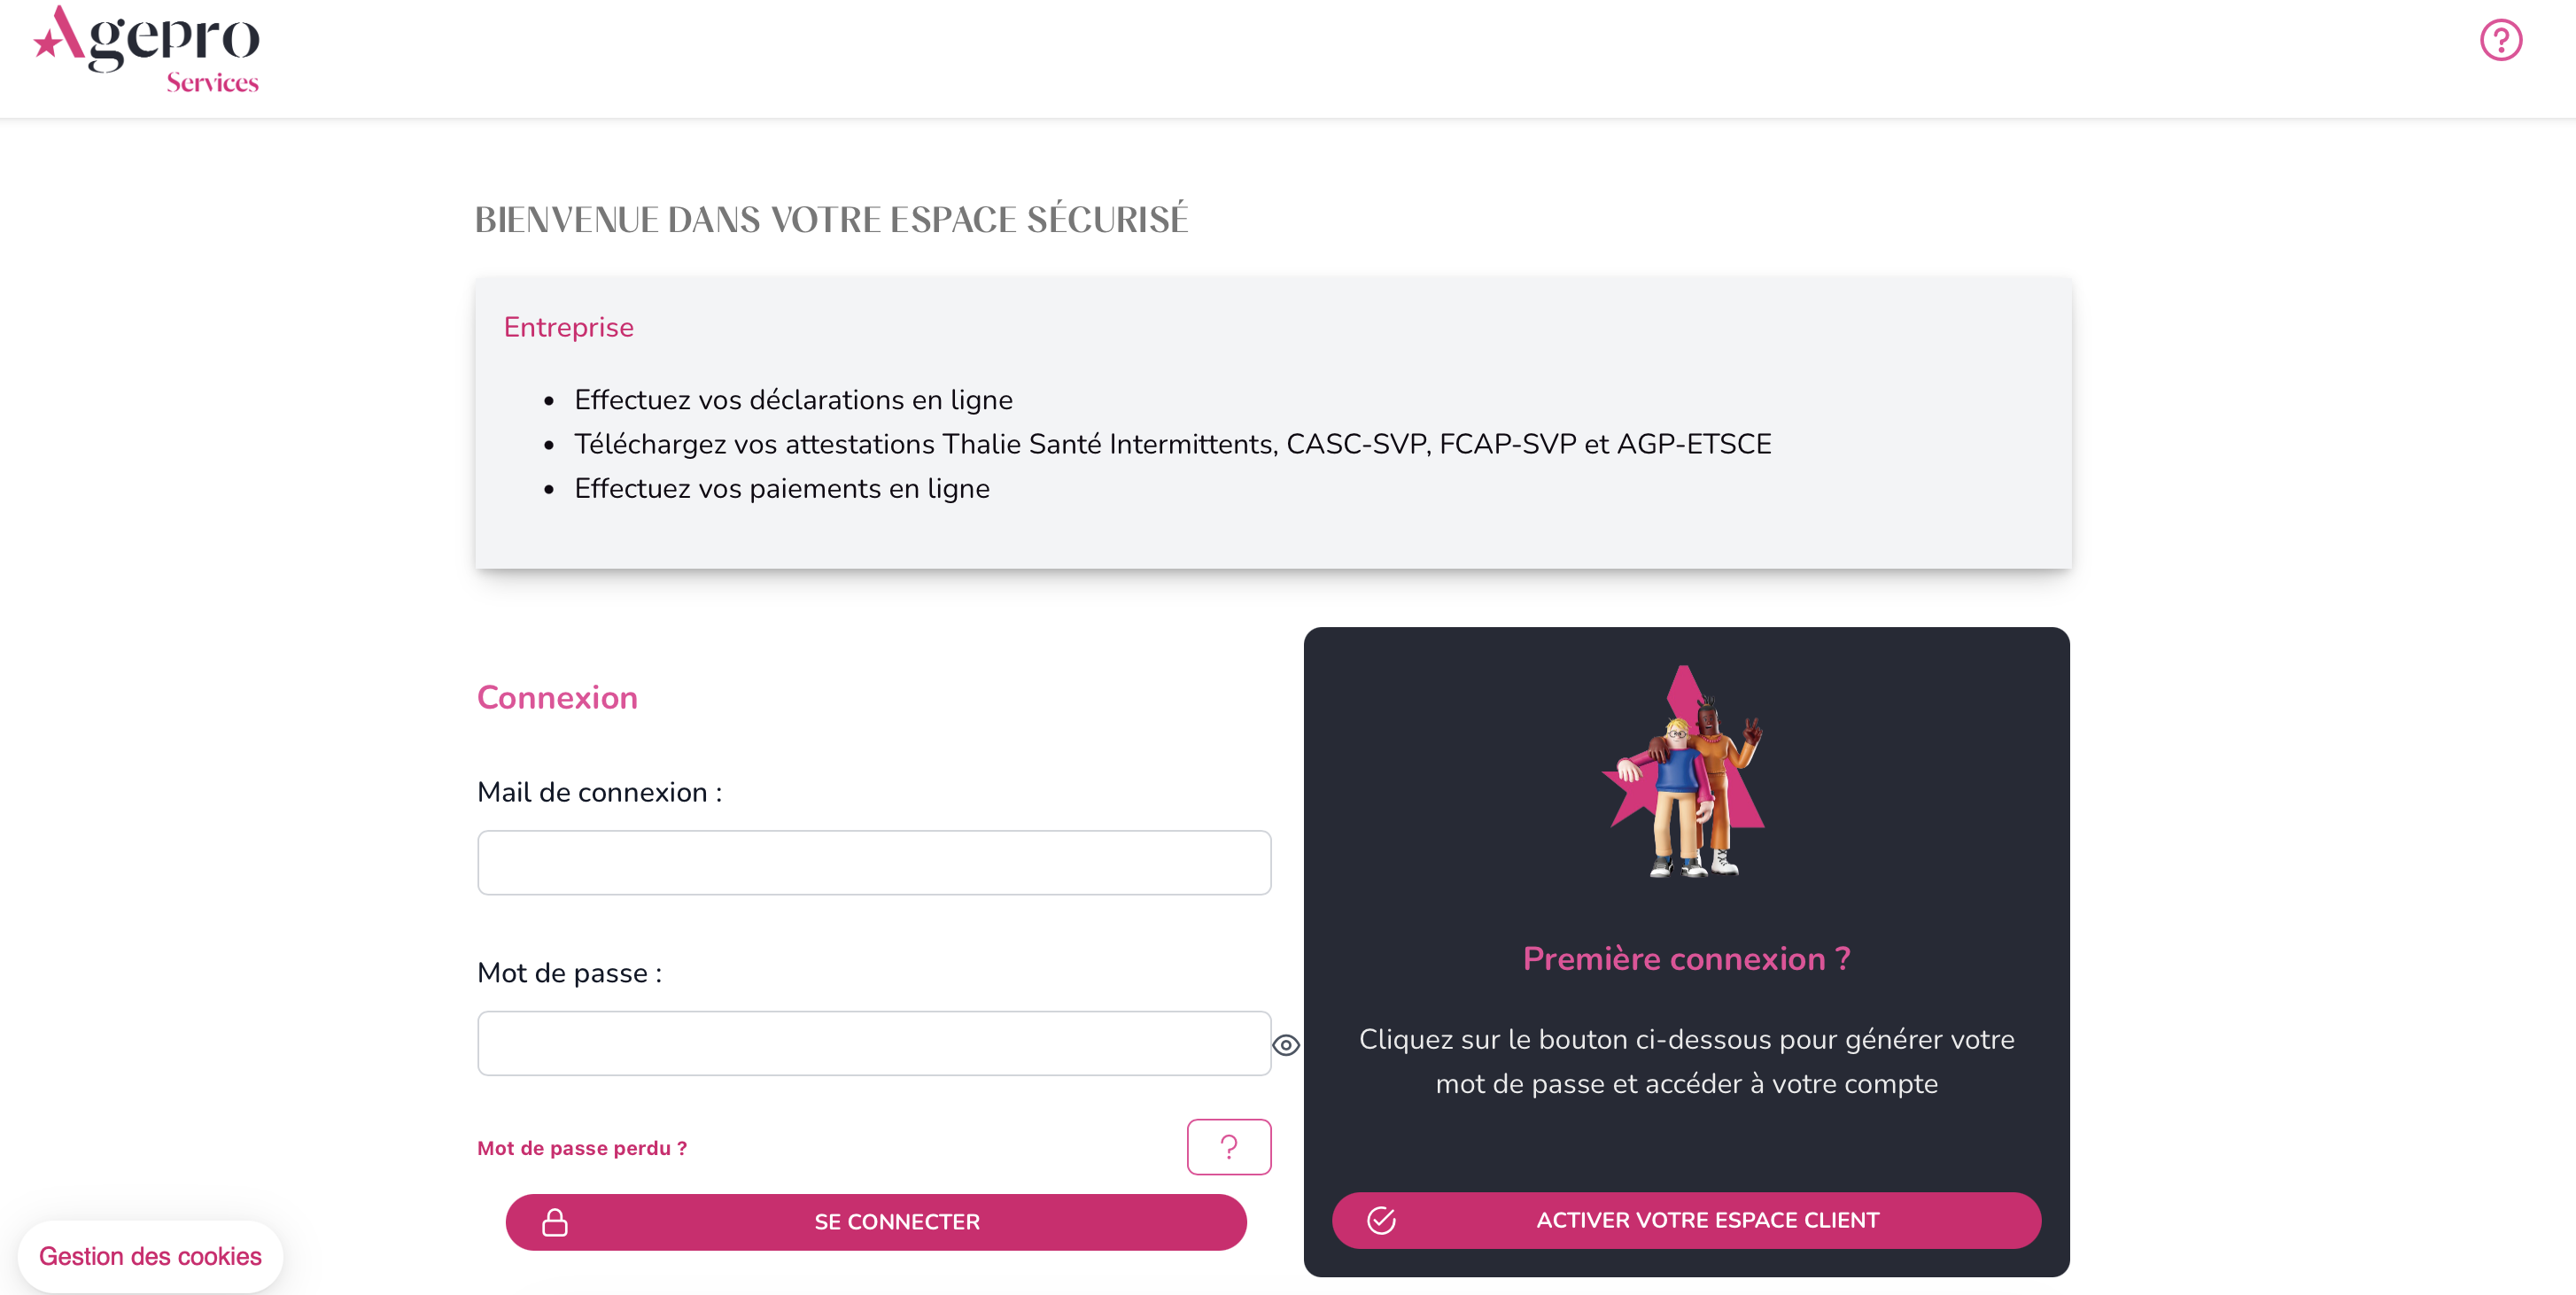This screenshot has height=1295, width=2576.
Task: Focus the Mail de connexion field
Action: [x=874, y=862]
